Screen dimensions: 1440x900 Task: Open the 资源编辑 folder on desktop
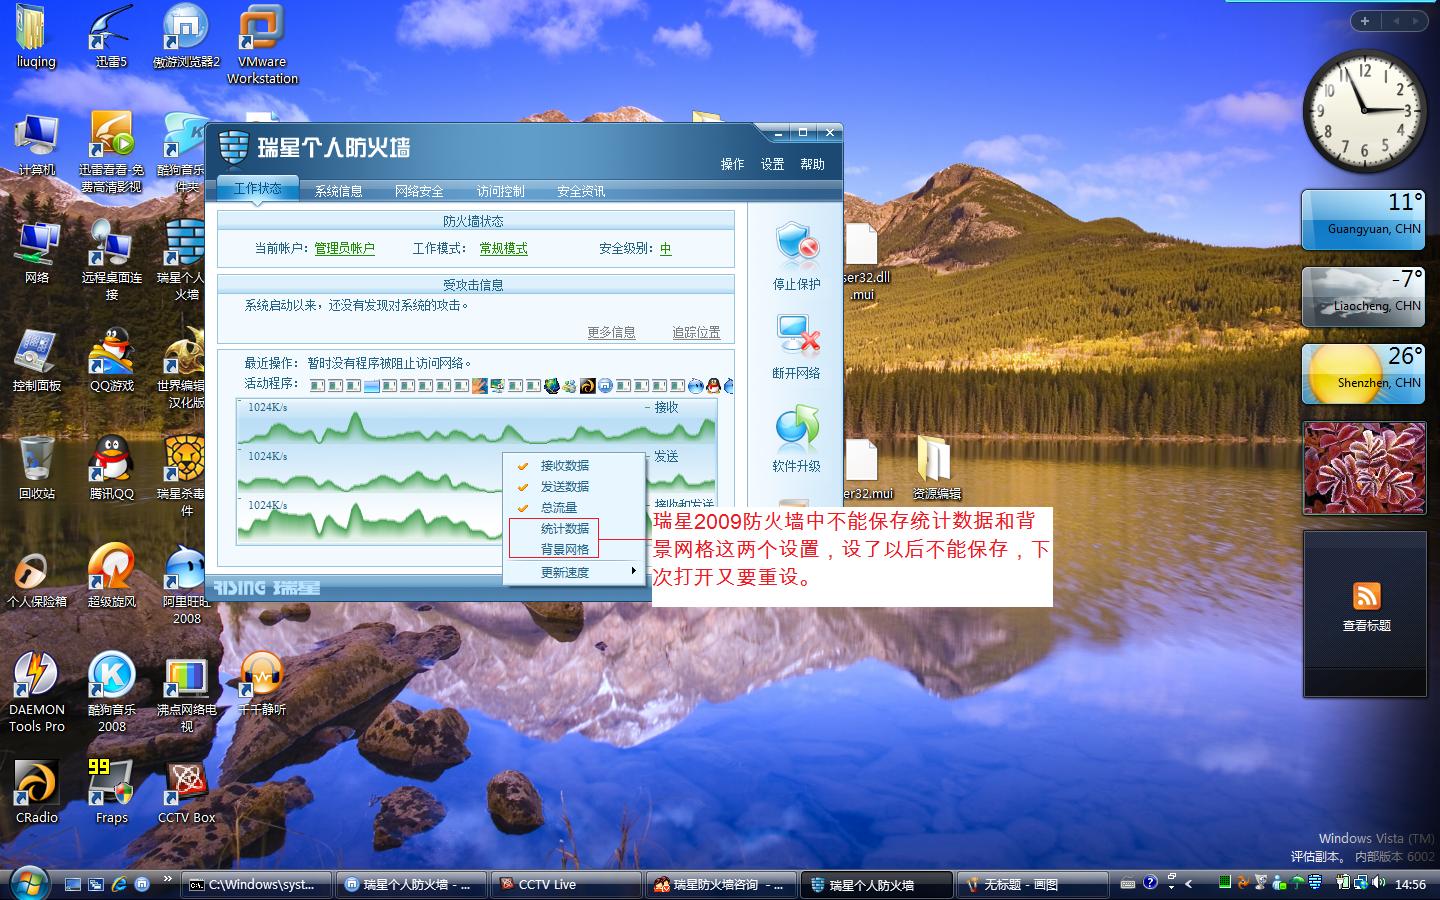[x=936, y=468]
